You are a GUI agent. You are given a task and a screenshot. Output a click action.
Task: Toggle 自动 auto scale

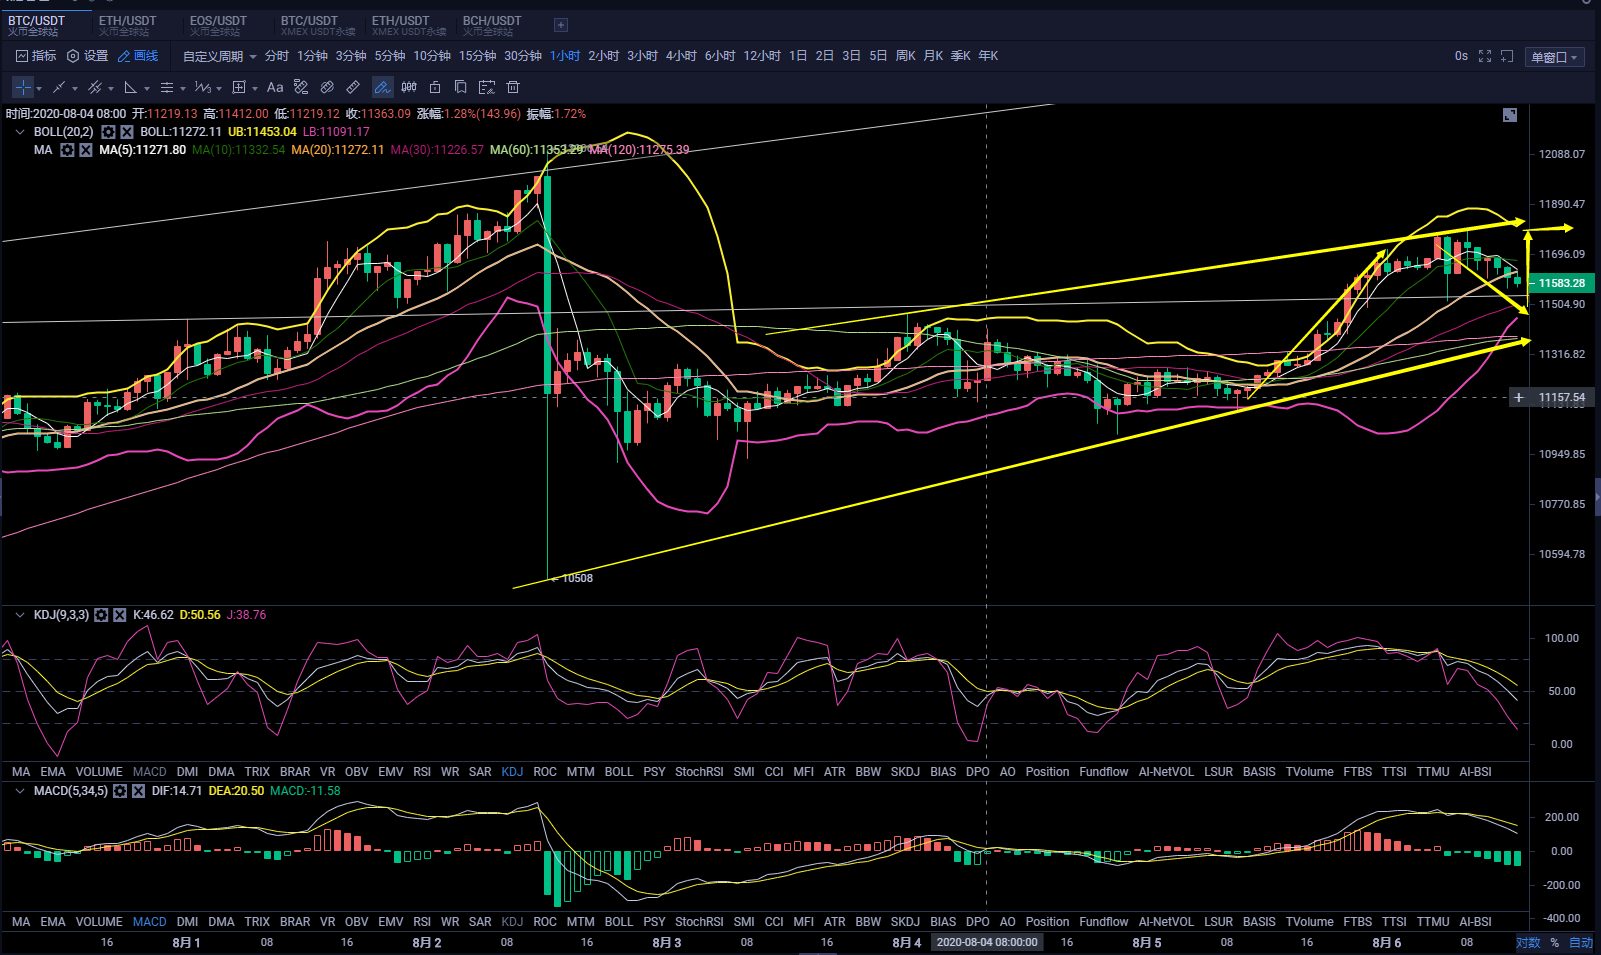(x=1581, y=943)
